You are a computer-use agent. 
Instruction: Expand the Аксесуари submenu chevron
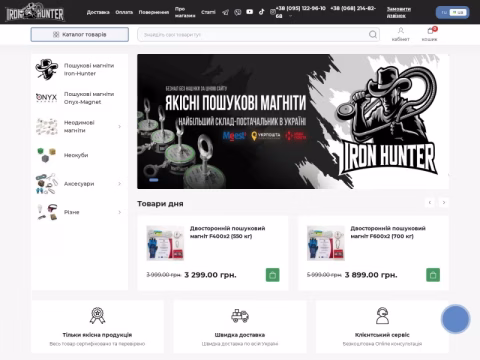tap(119, 184)
